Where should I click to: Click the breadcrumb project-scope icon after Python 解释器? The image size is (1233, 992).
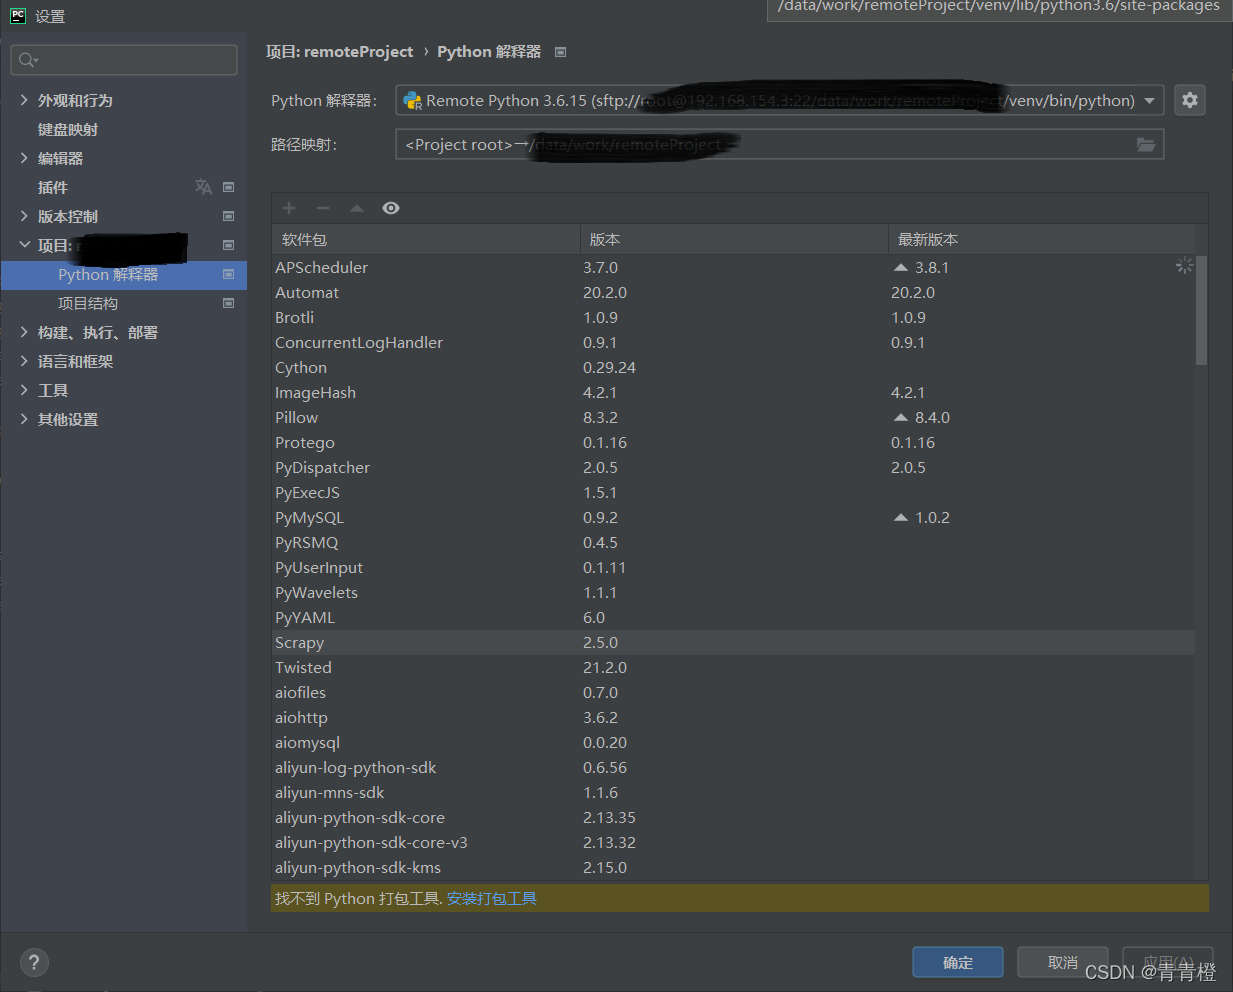point(560,52)
